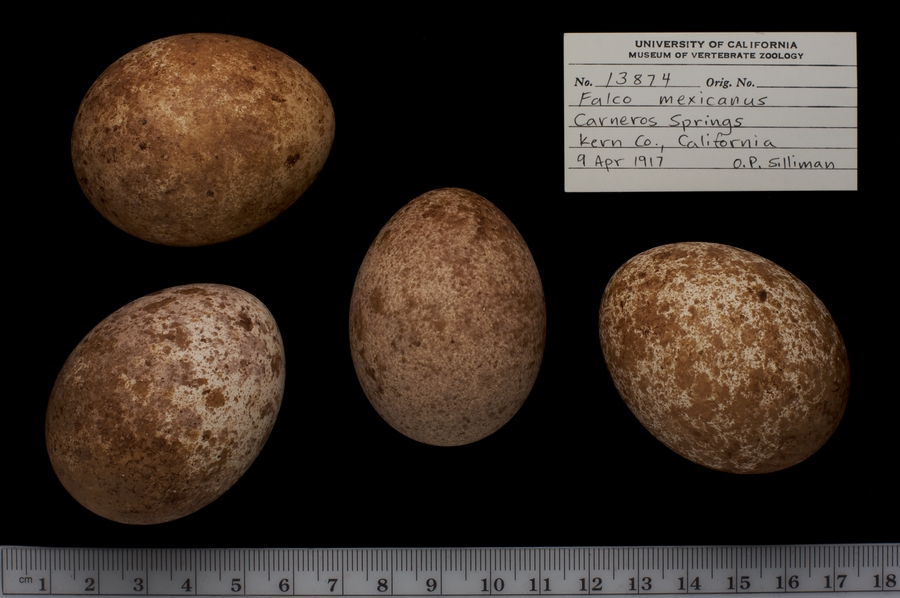Click the 'University of California' header text
The width and height of the screenshot is (900, 598).
pyautogui.click(x=715, y=44)
